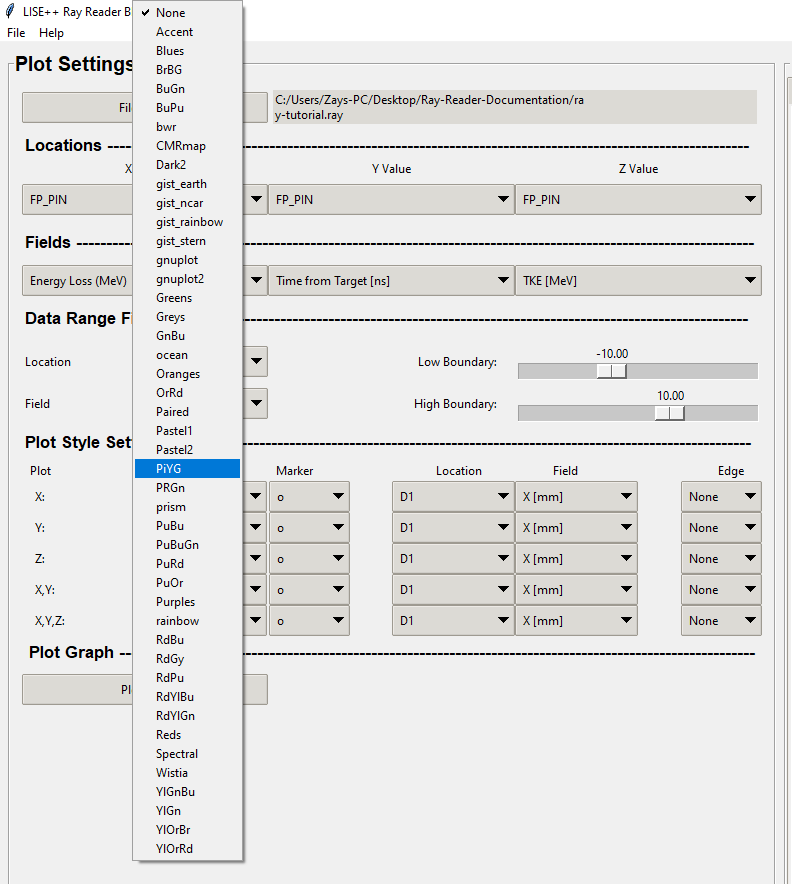The height and width of the screenshot is (884, 792).
Task: Expand the Y Value location dropdown
Action: 390,200
